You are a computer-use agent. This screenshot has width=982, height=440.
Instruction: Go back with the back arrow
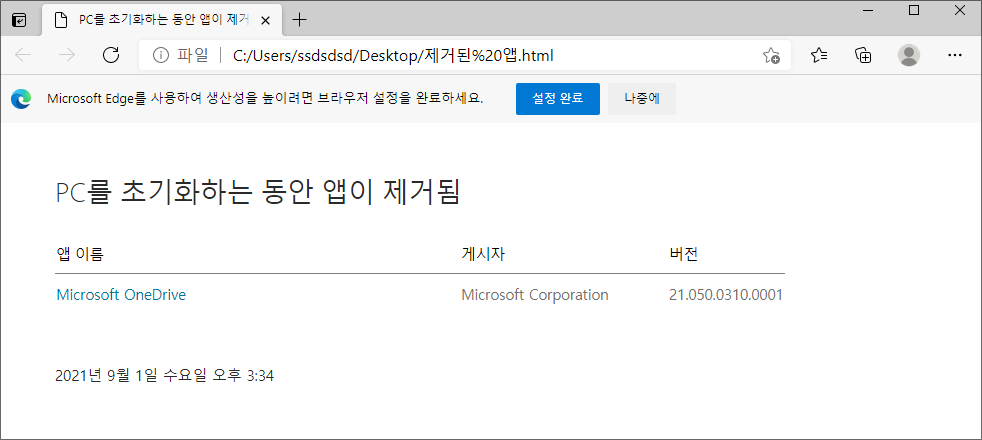(23, 55)
